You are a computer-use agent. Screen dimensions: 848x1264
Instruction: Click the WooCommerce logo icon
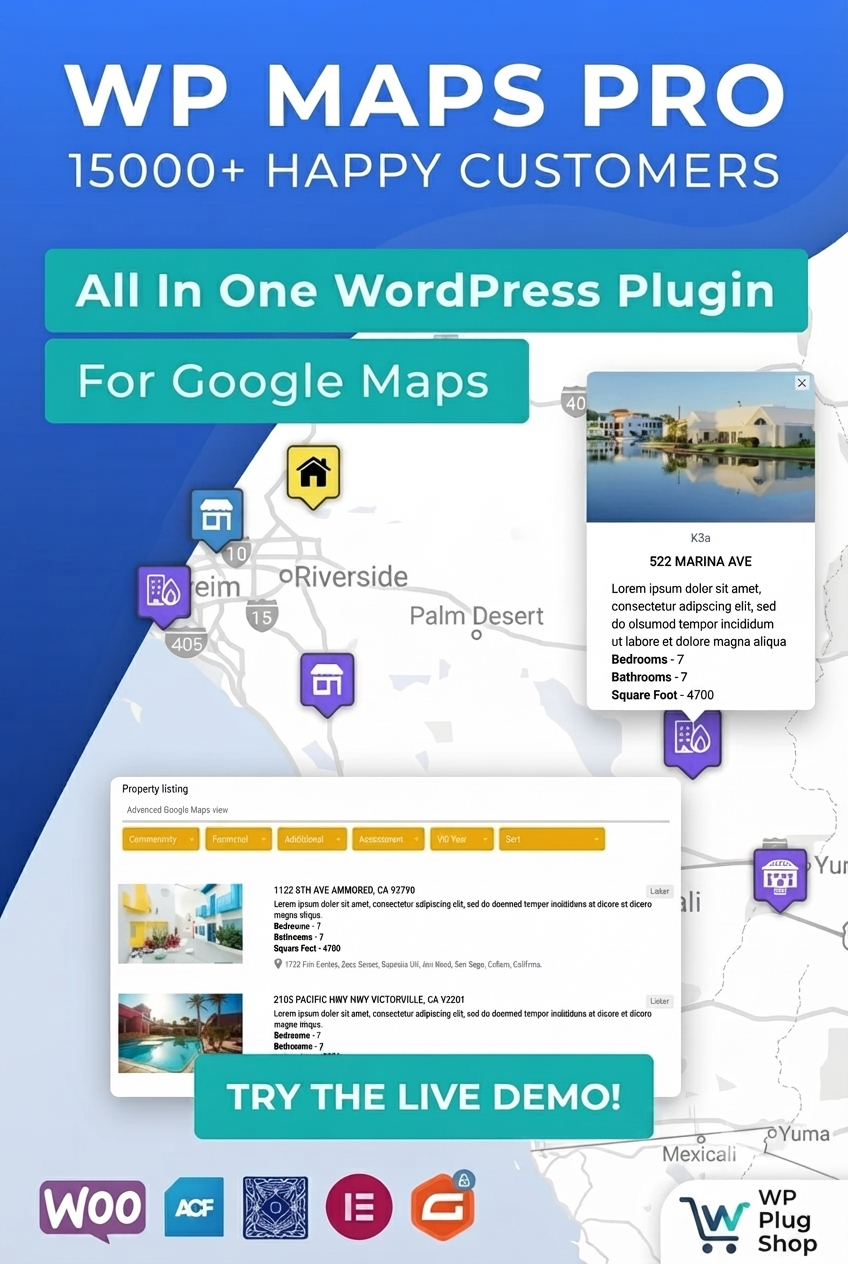pos(93,1208)
